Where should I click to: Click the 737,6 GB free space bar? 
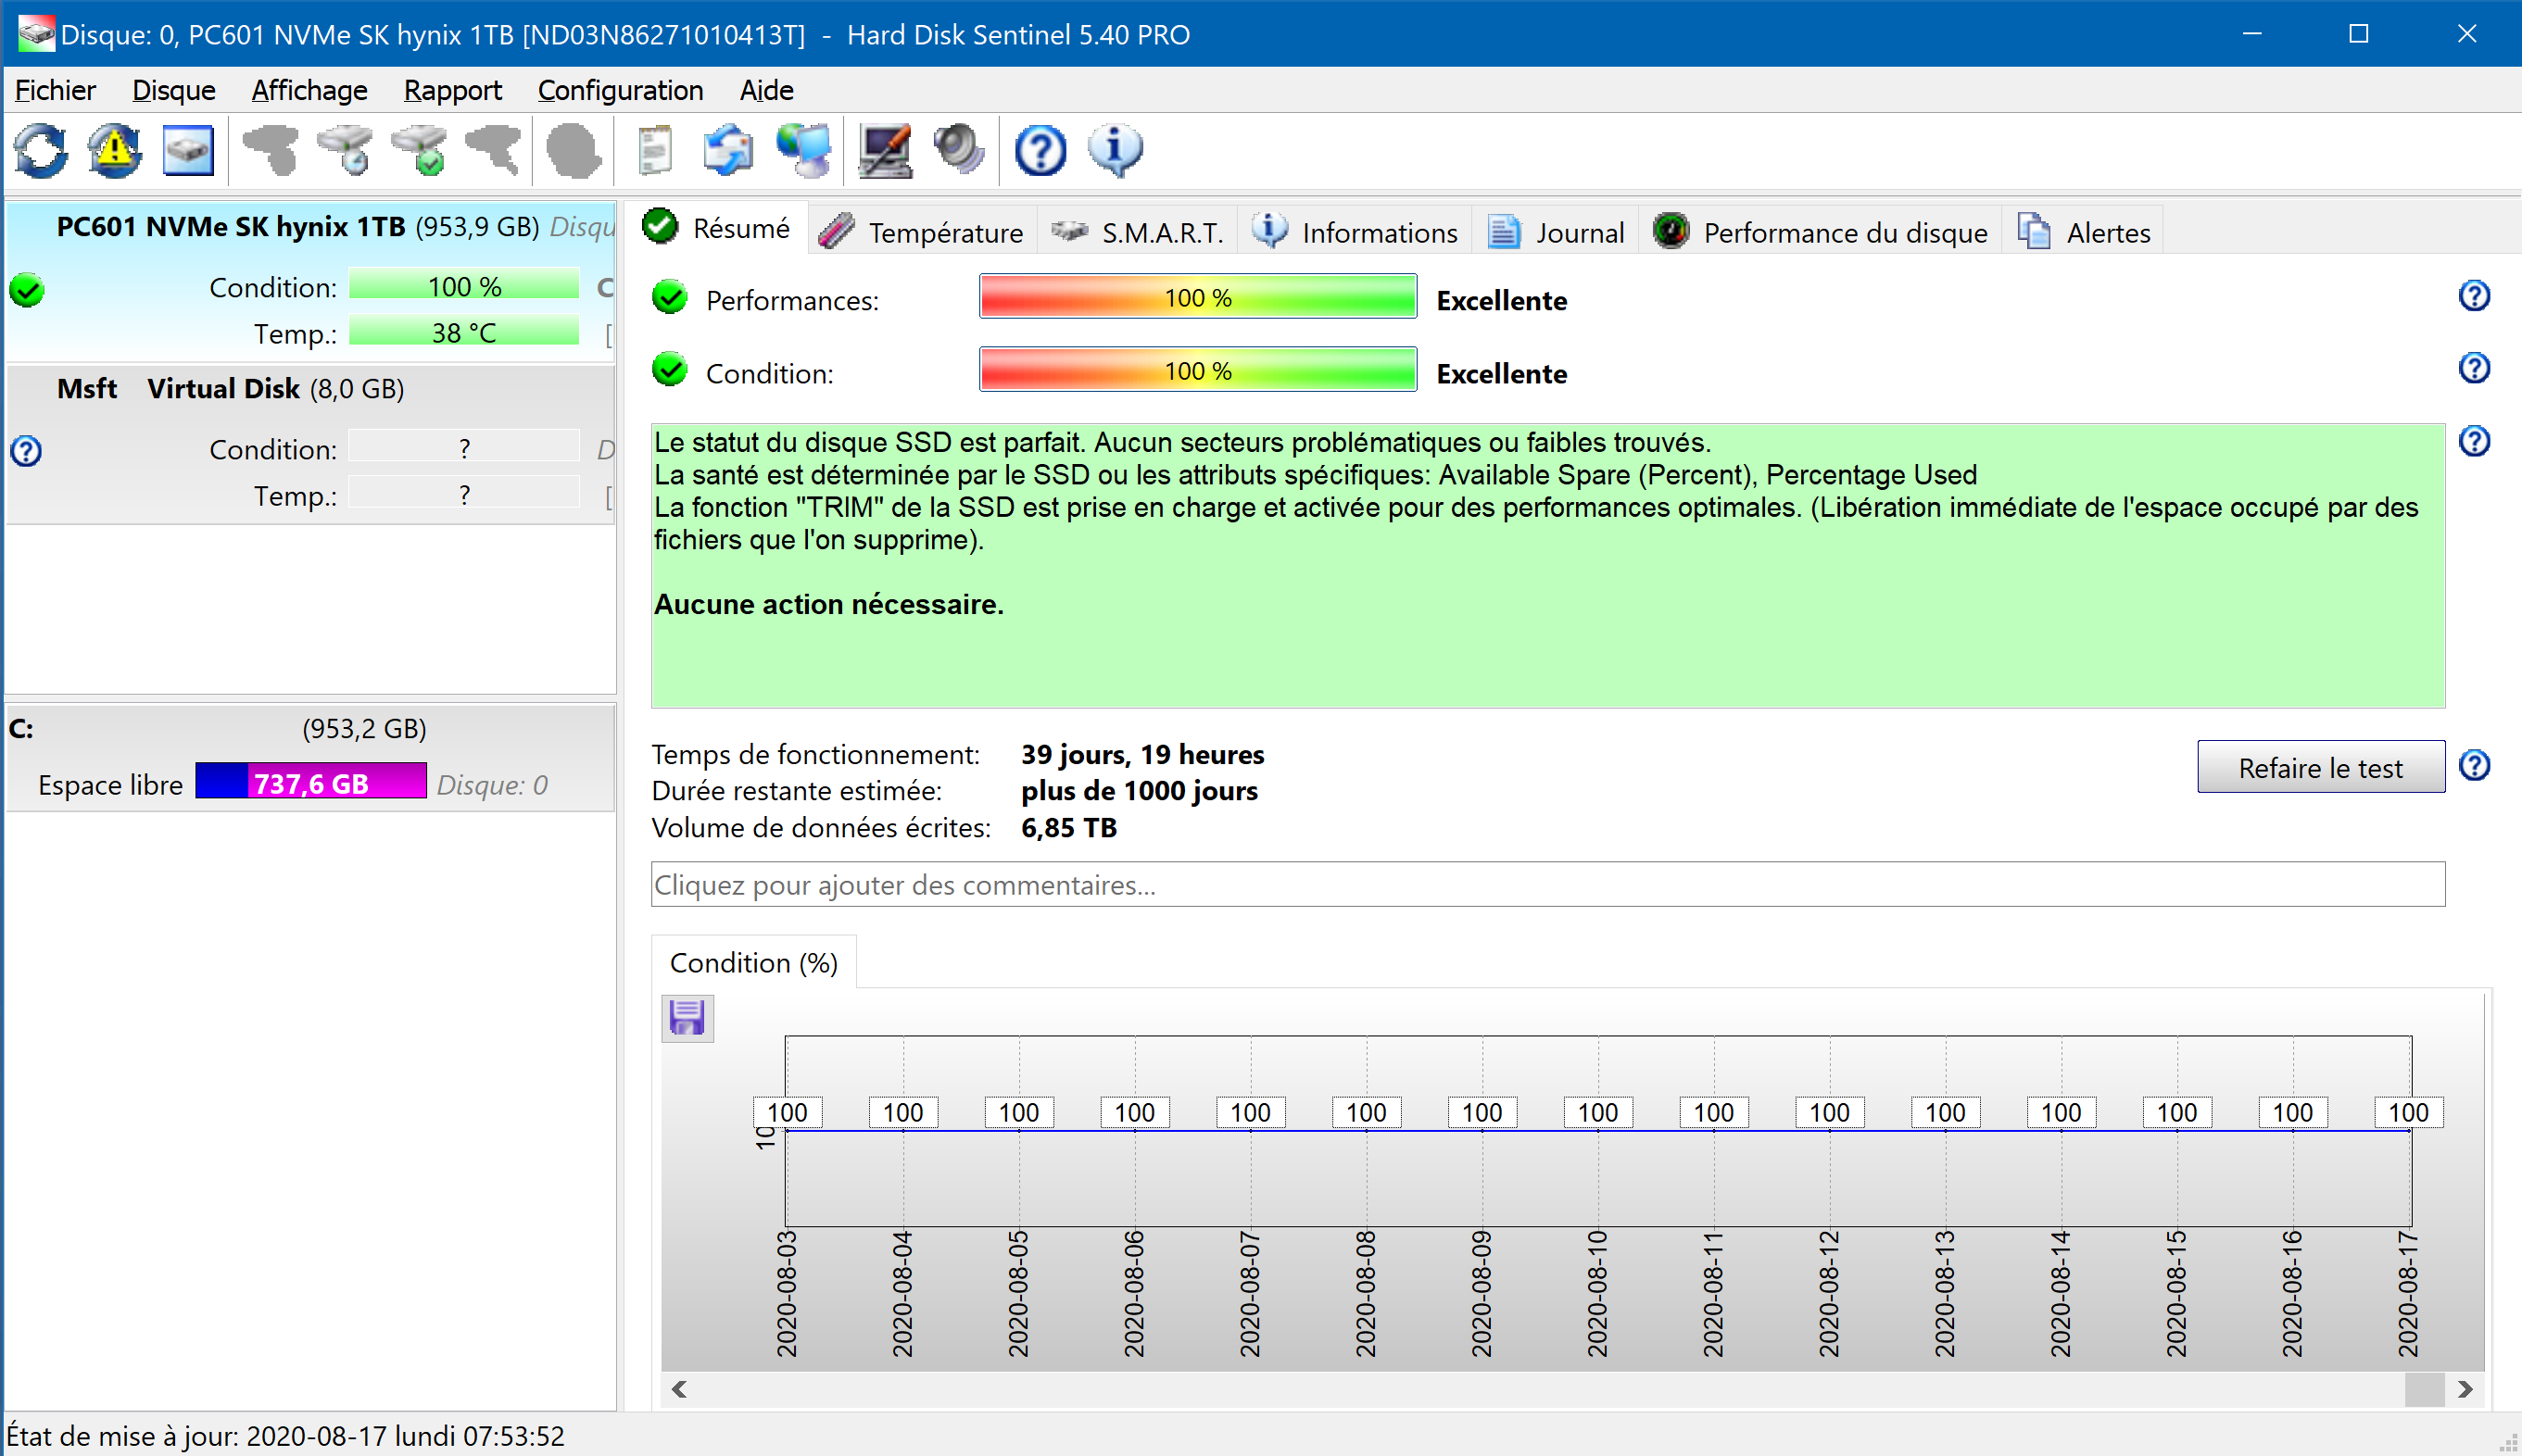point(311,783)
